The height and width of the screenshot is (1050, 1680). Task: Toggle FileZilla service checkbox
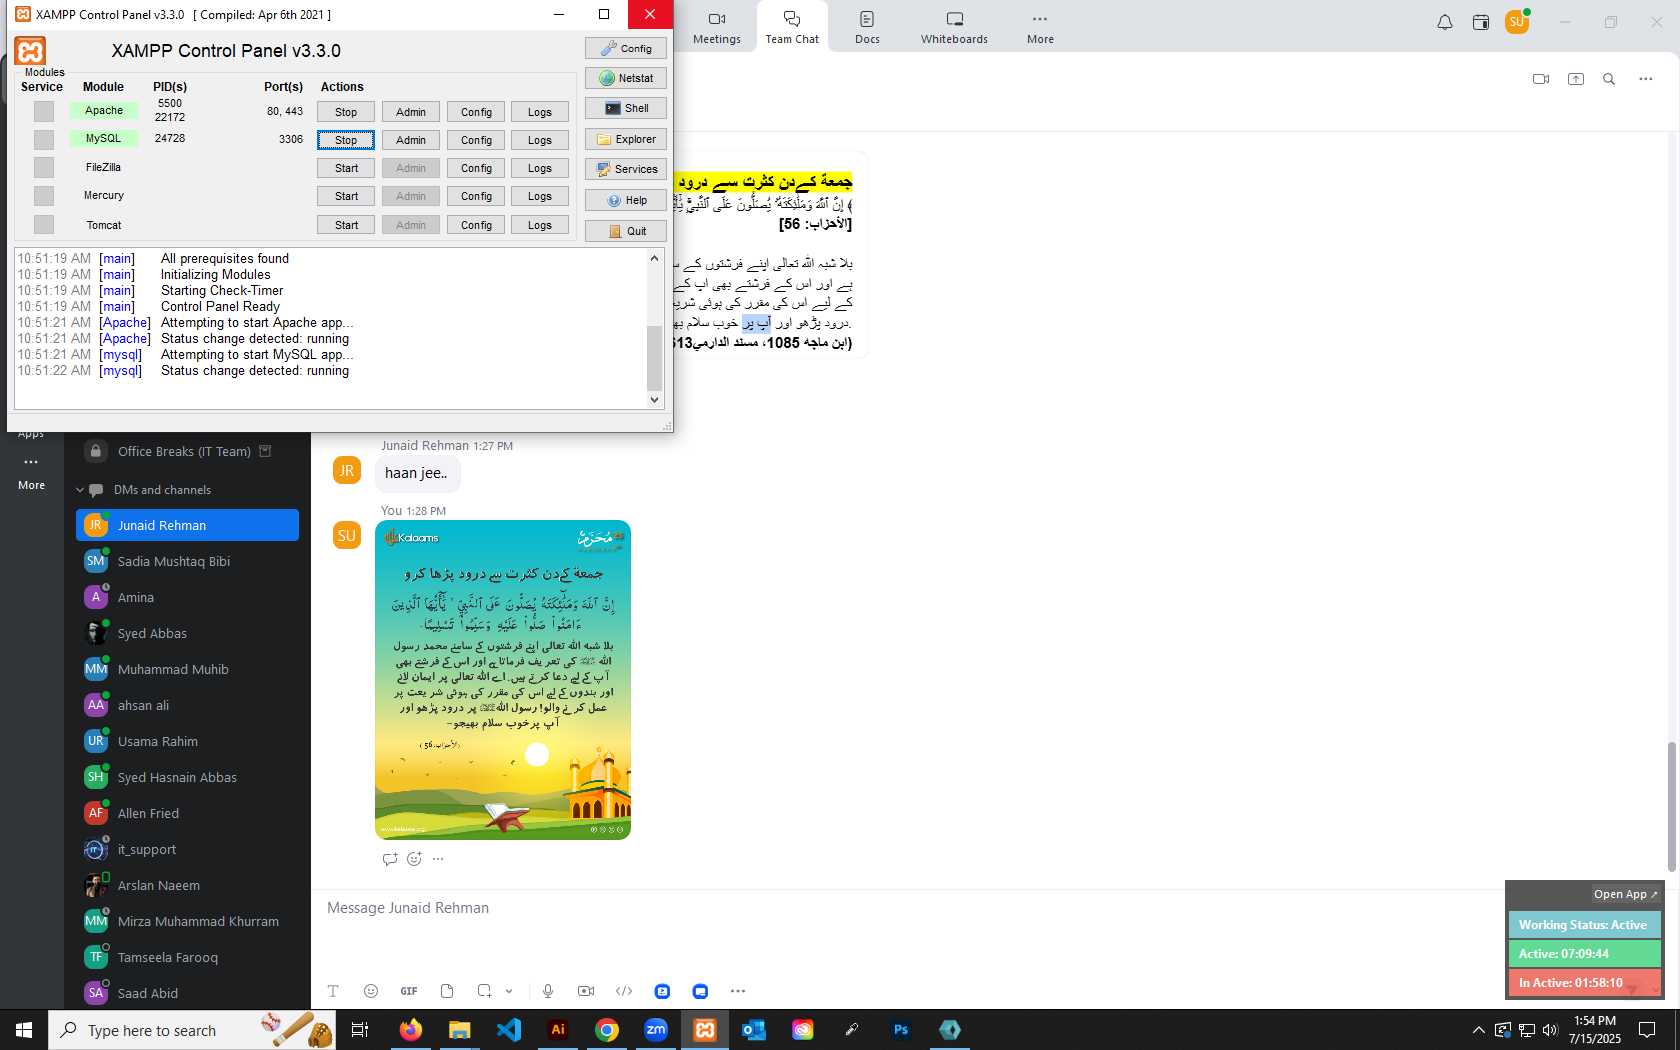[x=44, y=167]
